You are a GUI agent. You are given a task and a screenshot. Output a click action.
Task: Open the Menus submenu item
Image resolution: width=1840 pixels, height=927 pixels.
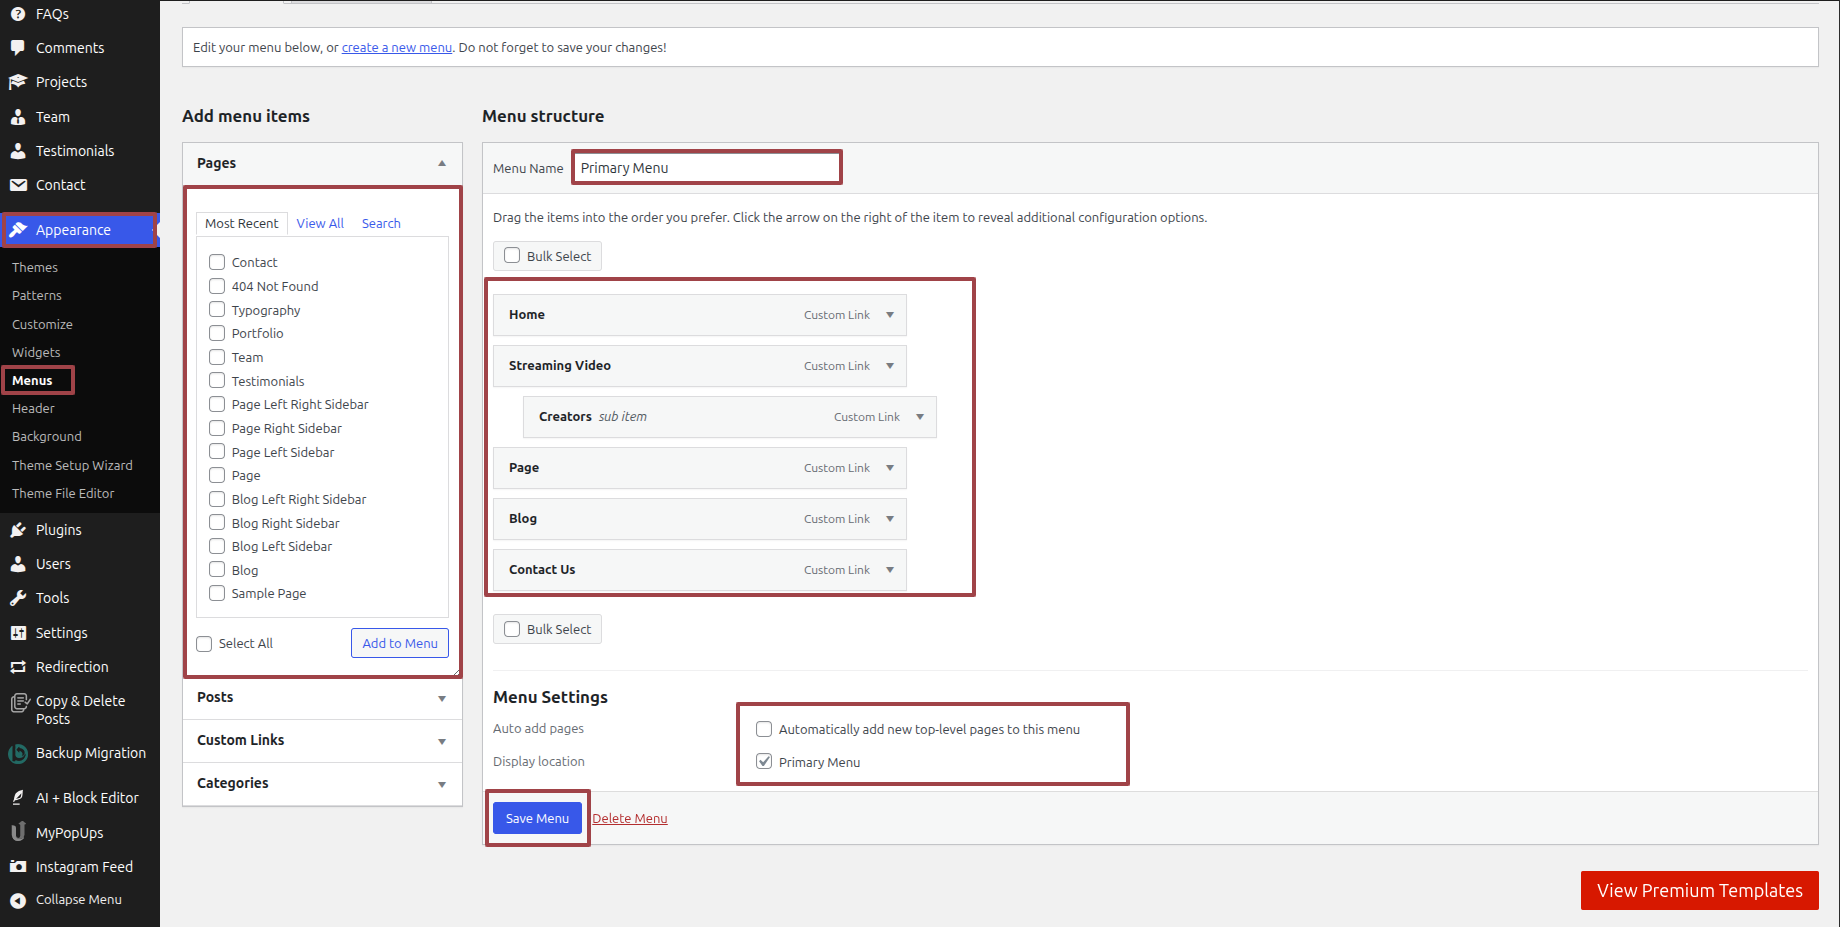(32, 381)
